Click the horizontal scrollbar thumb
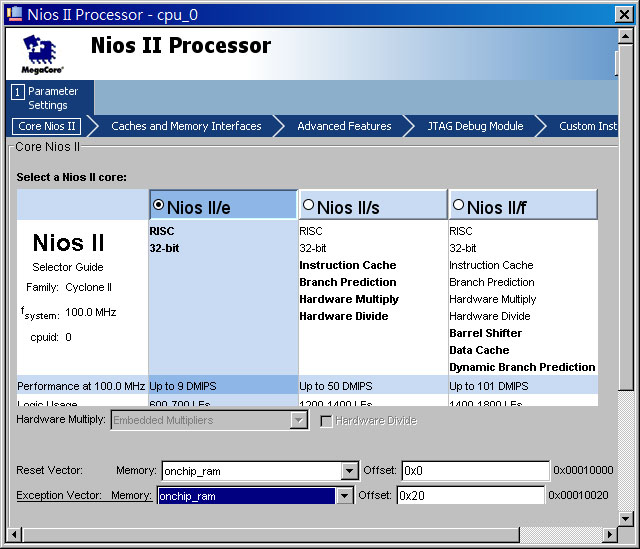 pos(271,534)
